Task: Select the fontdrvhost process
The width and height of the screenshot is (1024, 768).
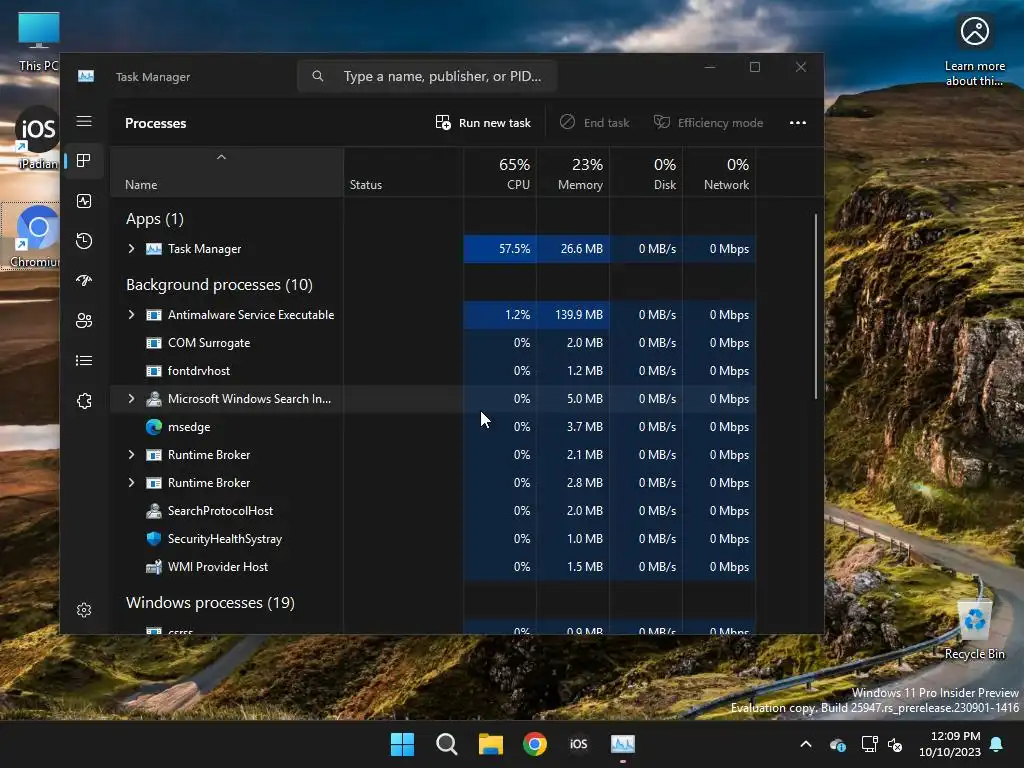Action: point(433,371)
